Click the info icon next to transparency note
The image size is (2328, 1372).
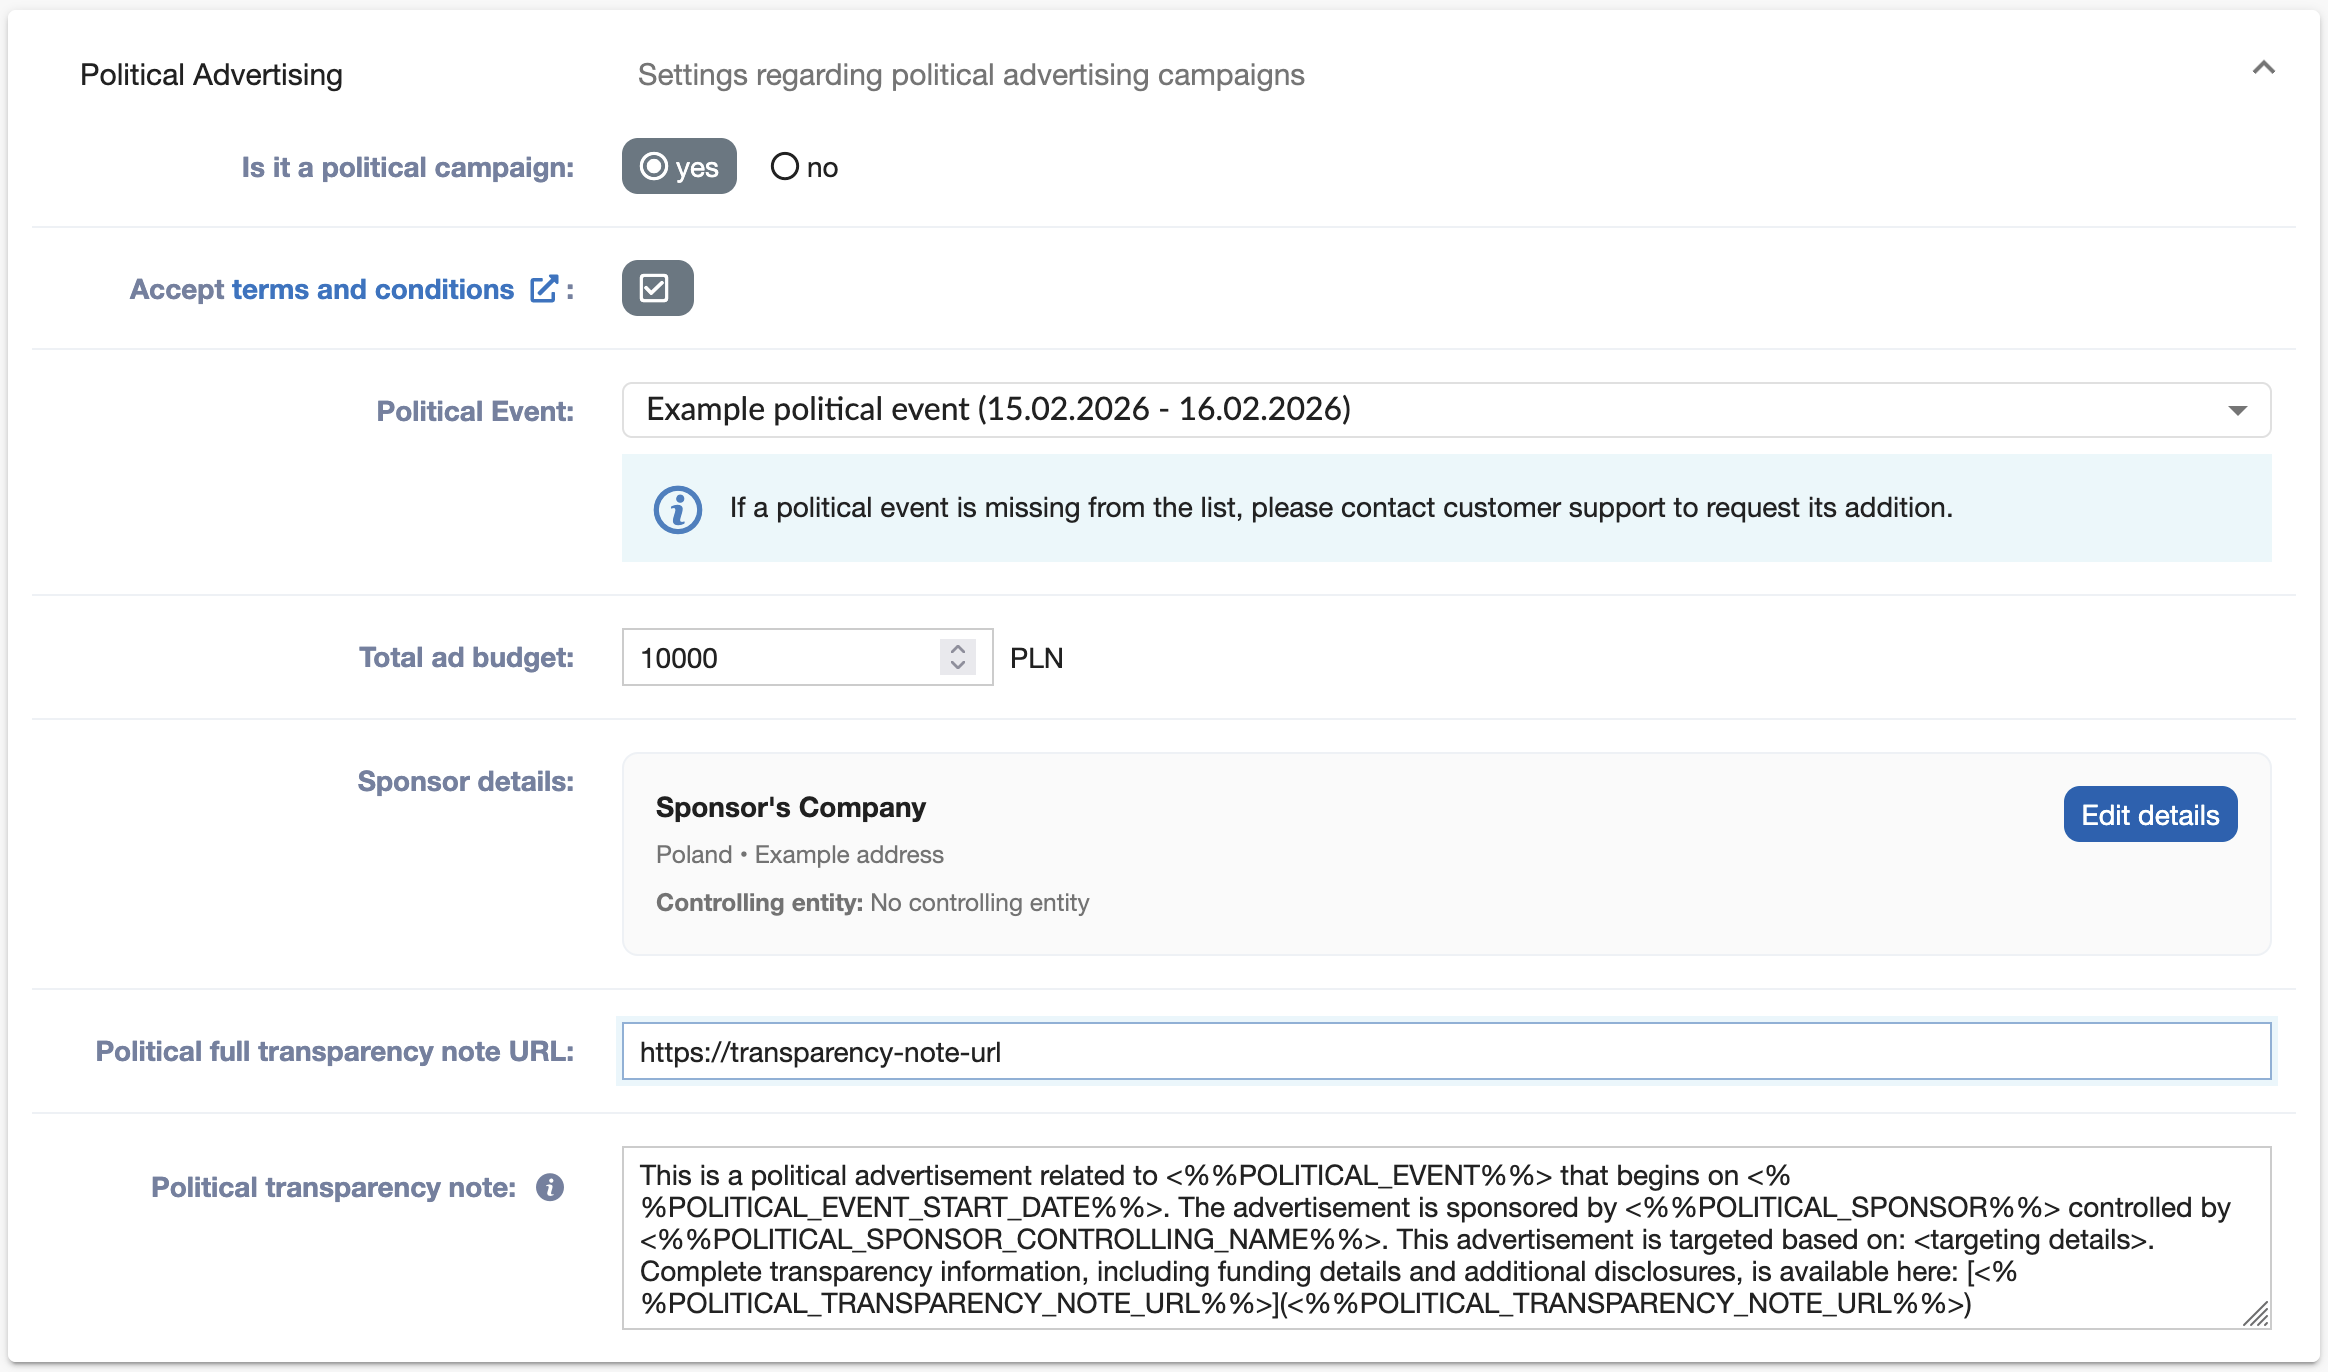point(550,1187)
